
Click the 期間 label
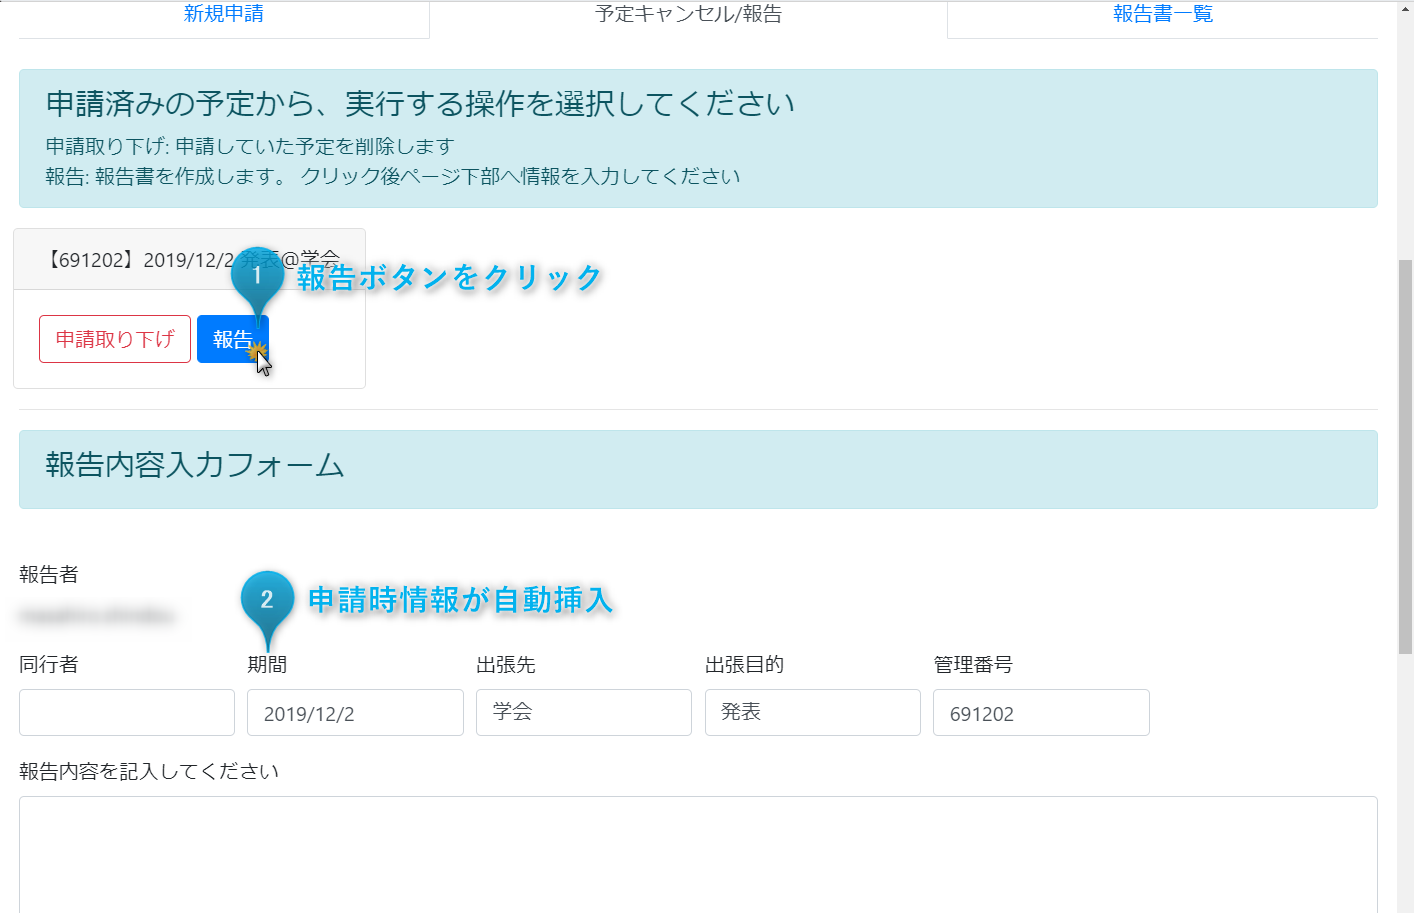coord(267,664)
